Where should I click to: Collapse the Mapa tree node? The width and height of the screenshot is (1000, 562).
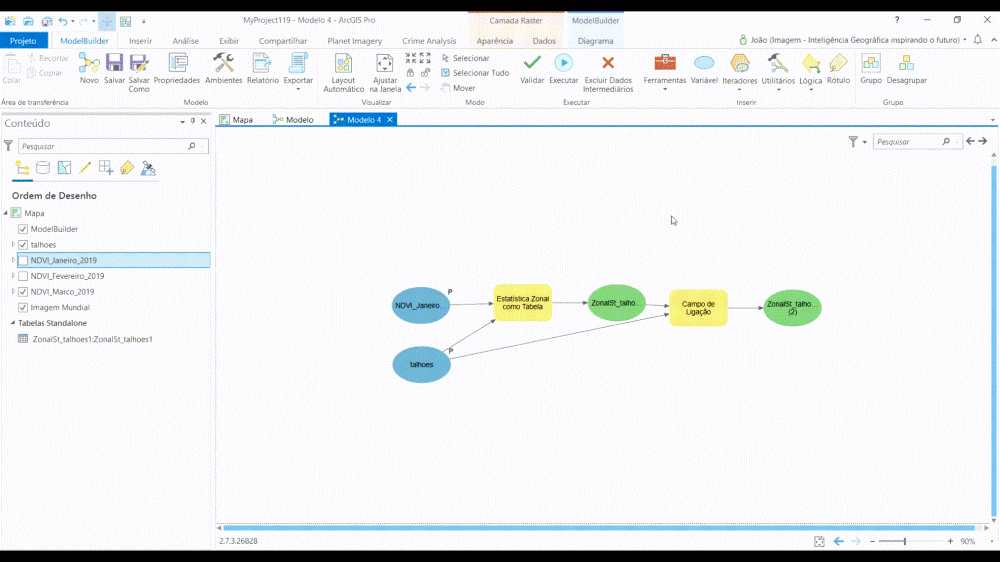[6, 213]
